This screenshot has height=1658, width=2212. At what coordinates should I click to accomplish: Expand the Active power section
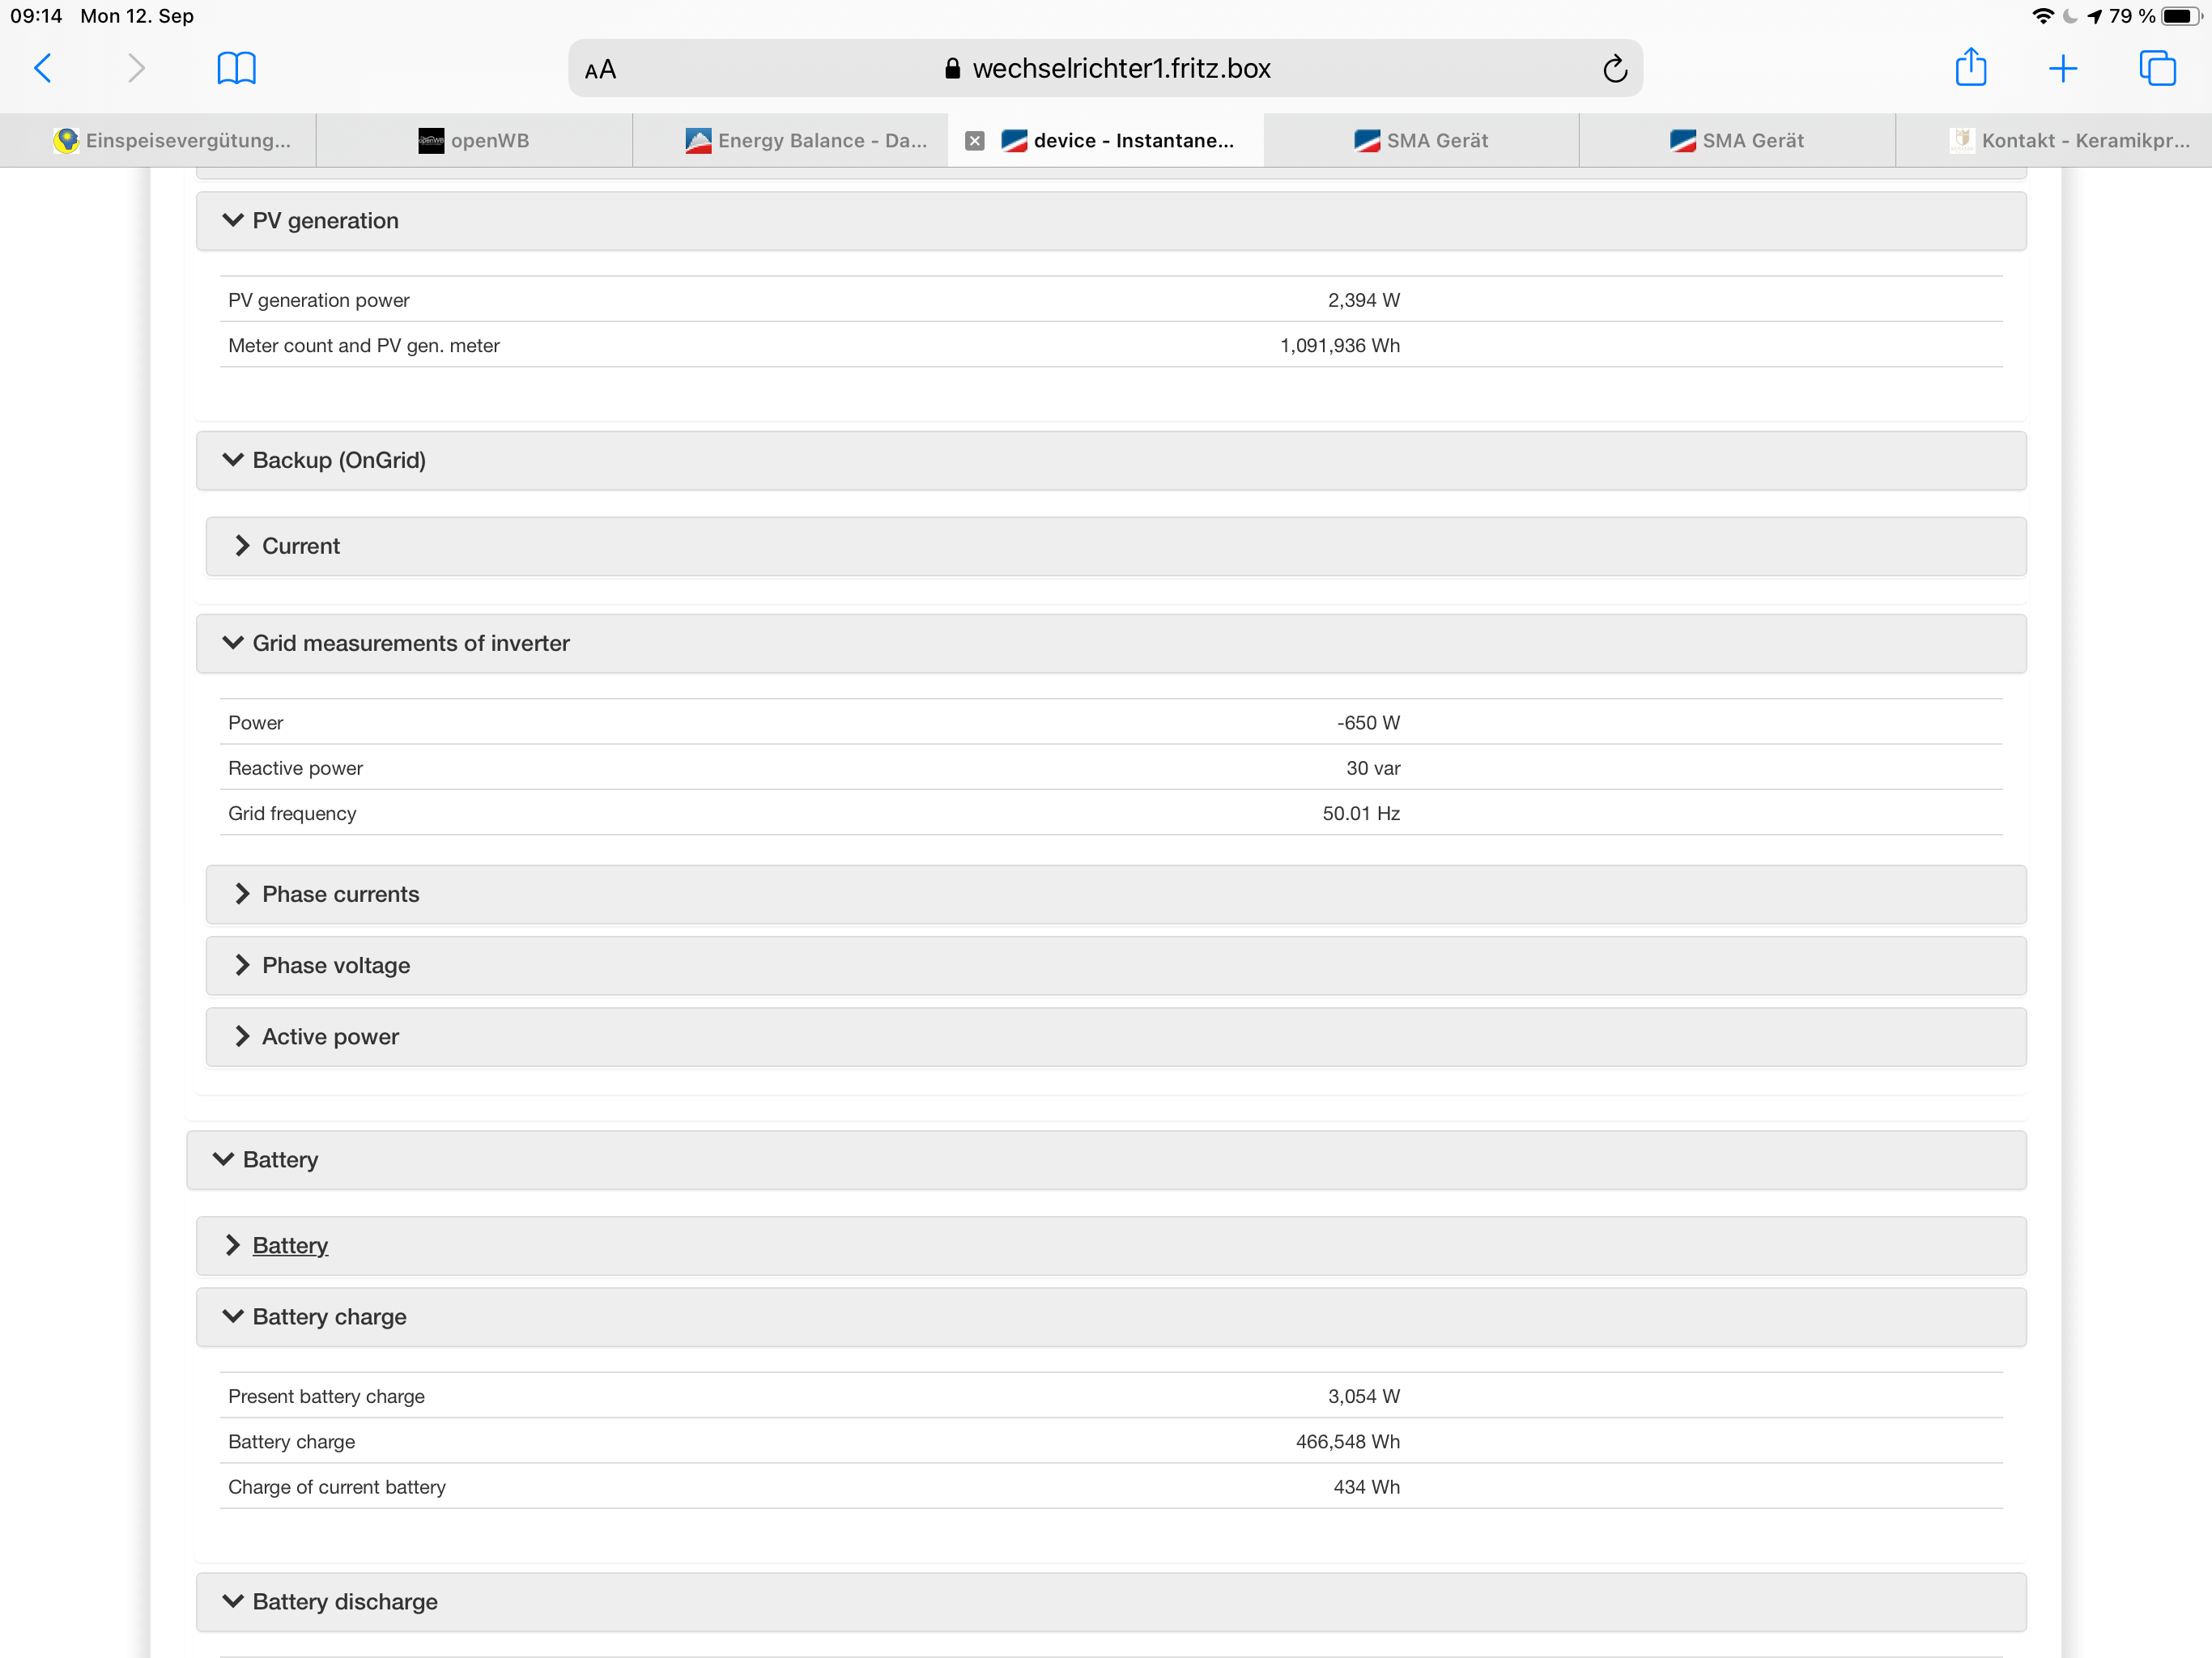coord(330,1036)
